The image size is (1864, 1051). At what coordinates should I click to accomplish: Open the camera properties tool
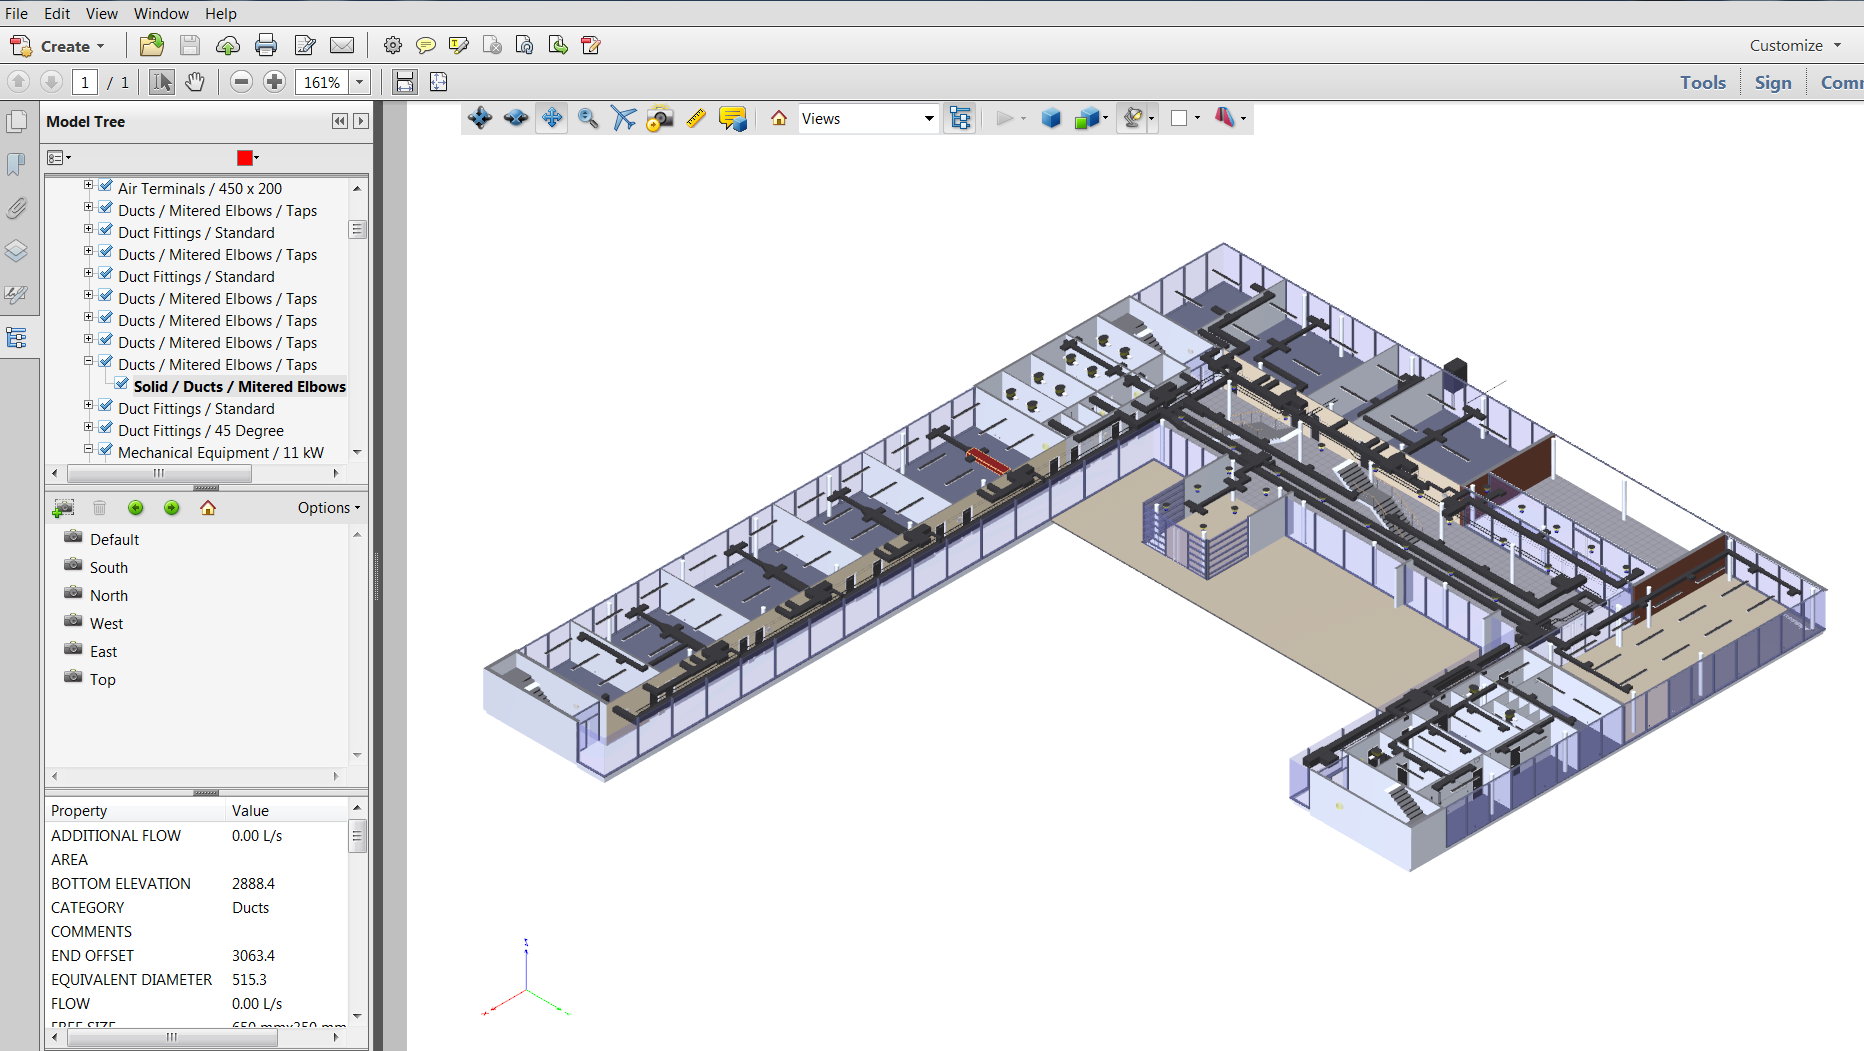coord(659,118)
